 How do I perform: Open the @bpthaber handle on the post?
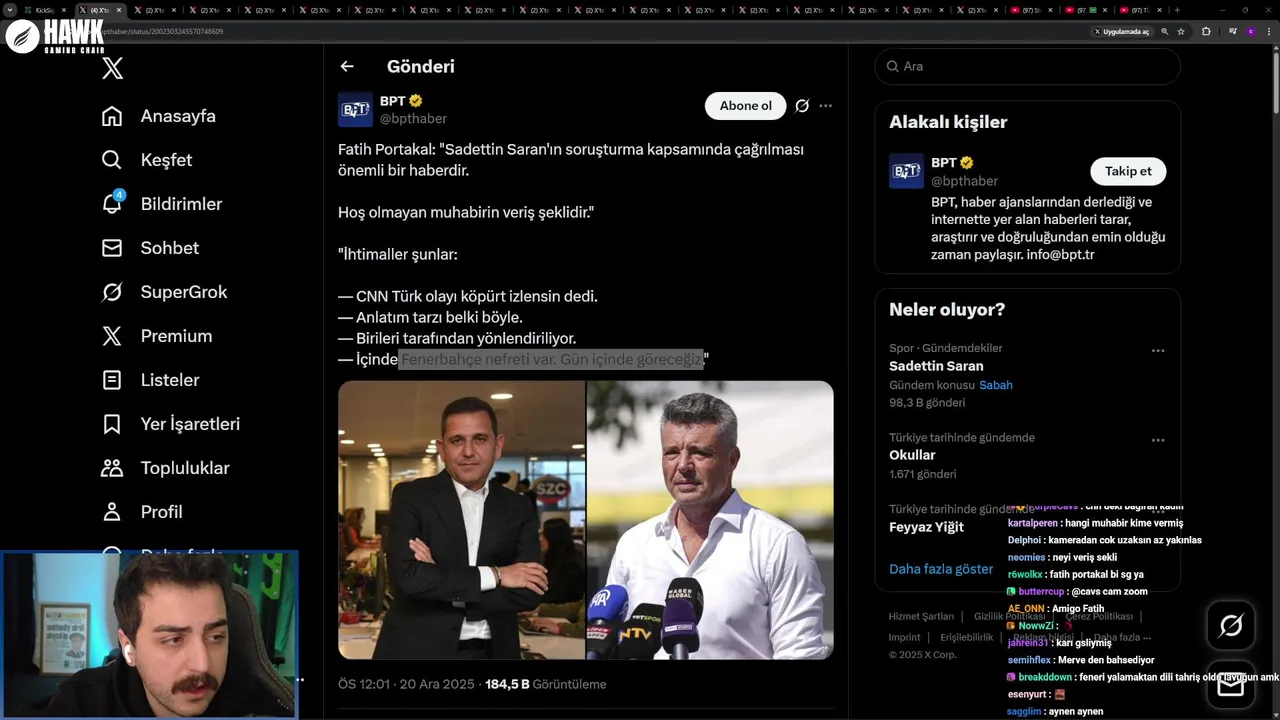[413, 119]
